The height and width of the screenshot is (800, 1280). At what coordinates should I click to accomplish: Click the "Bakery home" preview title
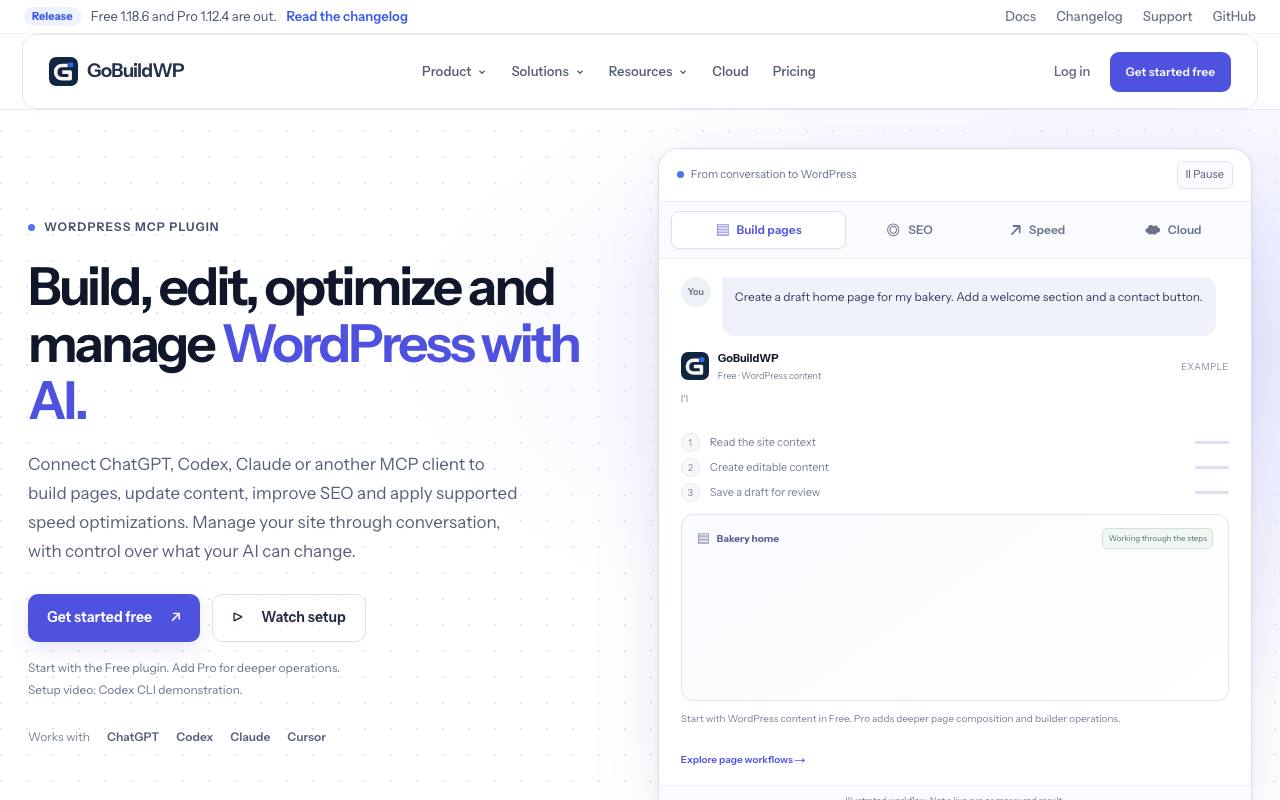point(747,538)
